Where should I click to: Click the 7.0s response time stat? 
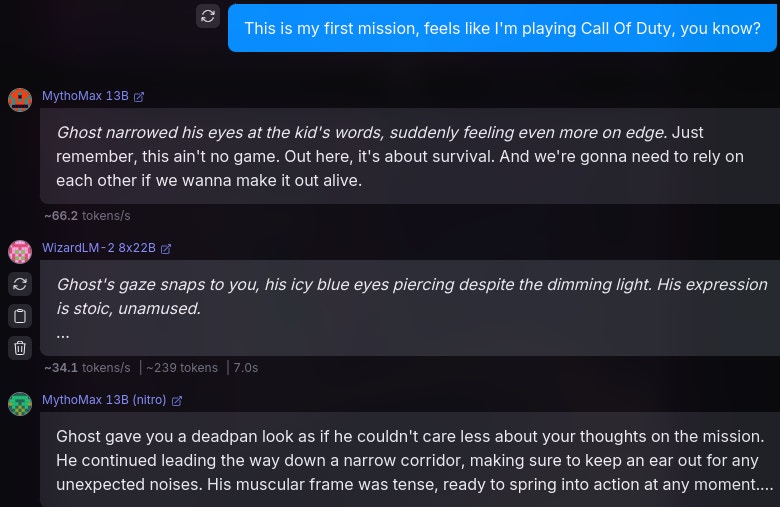245,368
